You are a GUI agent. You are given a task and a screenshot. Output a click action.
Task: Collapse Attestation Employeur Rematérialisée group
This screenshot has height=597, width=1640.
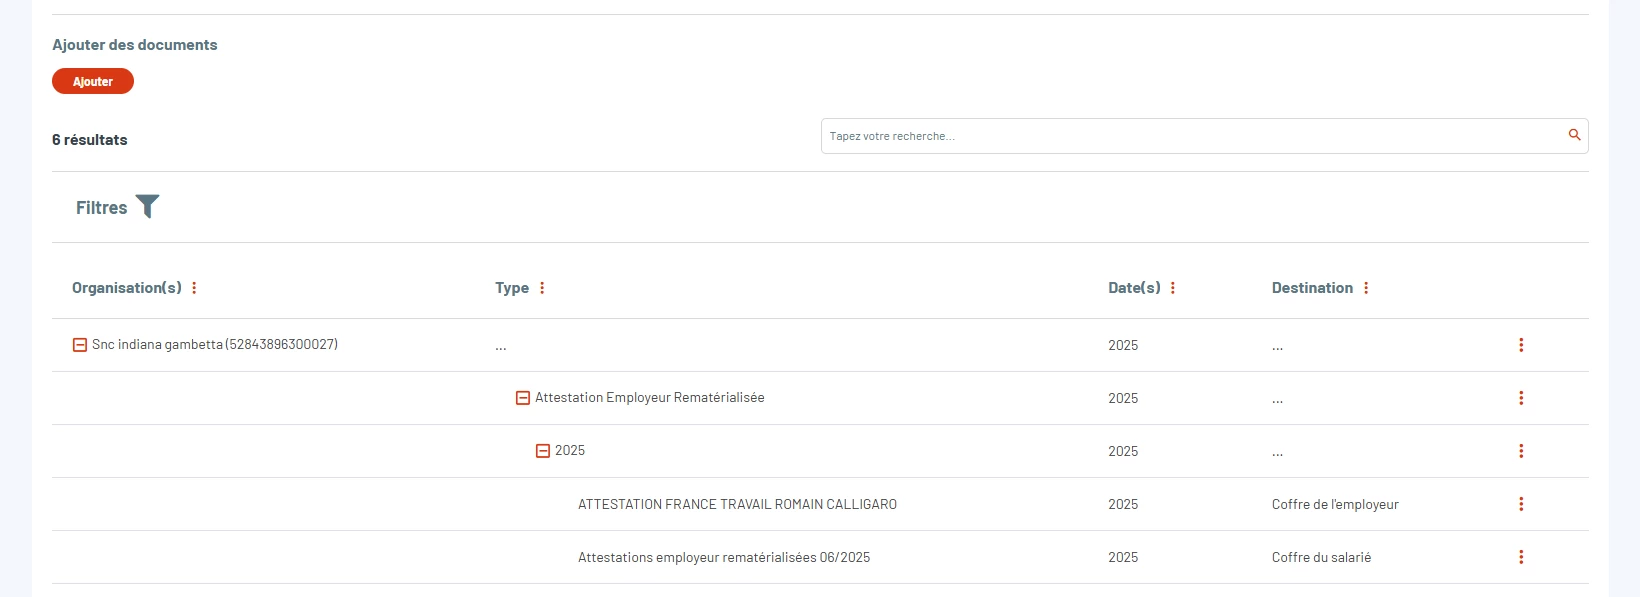pos(523,398)
